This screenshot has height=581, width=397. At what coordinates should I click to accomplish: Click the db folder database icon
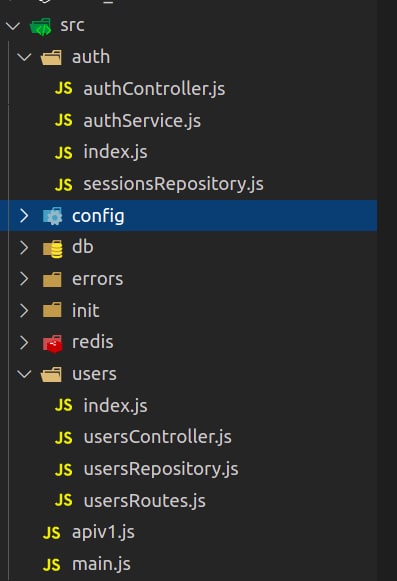pyautogui.click(x=53, y=248)
